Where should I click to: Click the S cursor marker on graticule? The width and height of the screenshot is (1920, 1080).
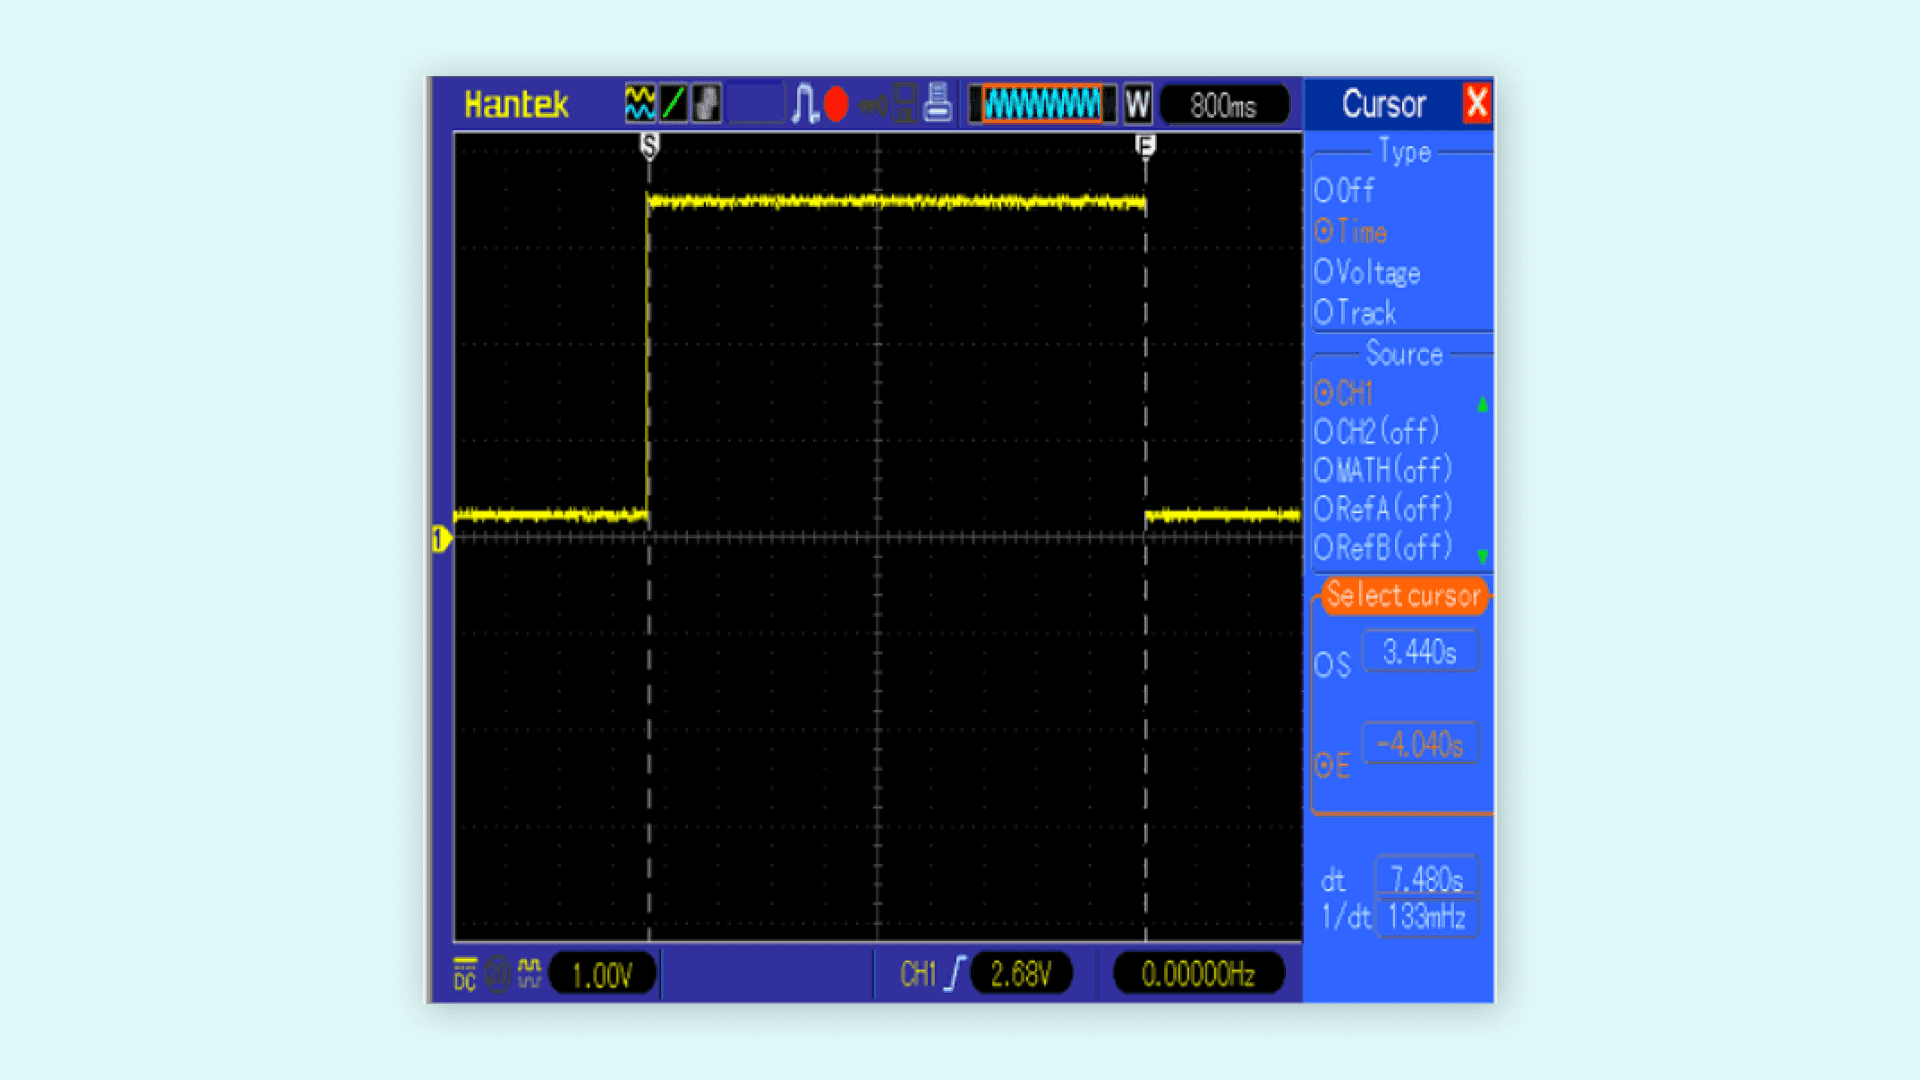(x=649, y=146)
